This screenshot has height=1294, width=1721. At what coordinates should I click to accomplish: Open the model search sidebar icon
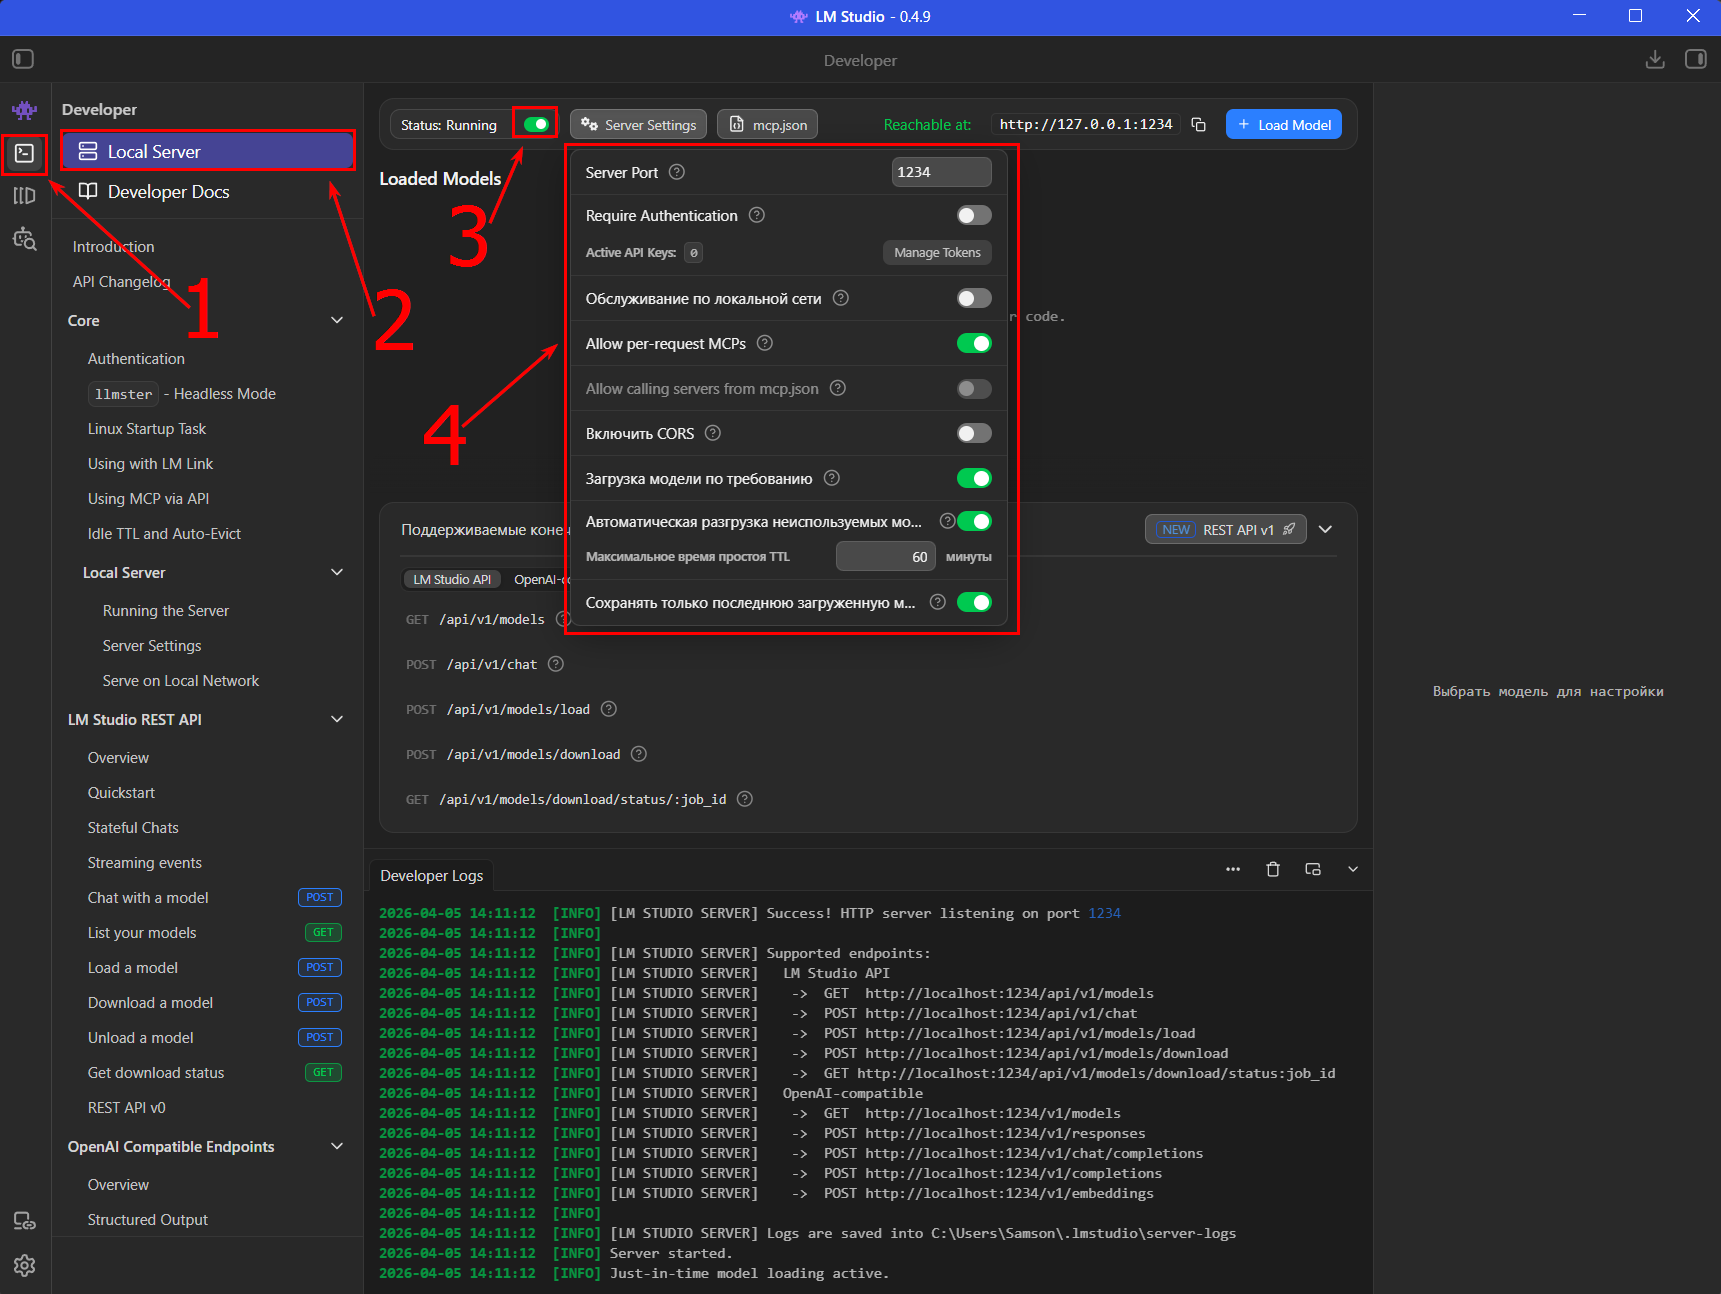24,239
